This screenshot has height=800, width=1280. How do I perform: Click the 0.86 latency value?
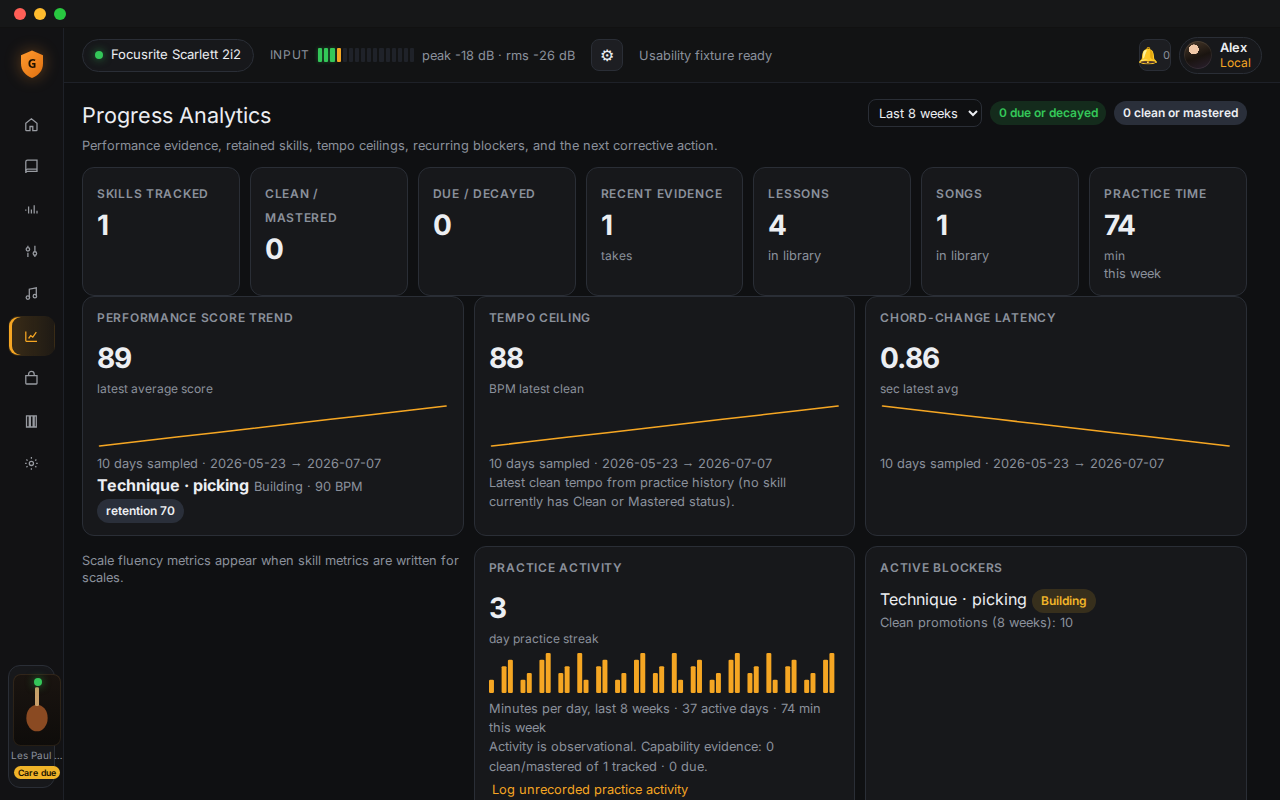pyautogui.click(x=910, y=358)
